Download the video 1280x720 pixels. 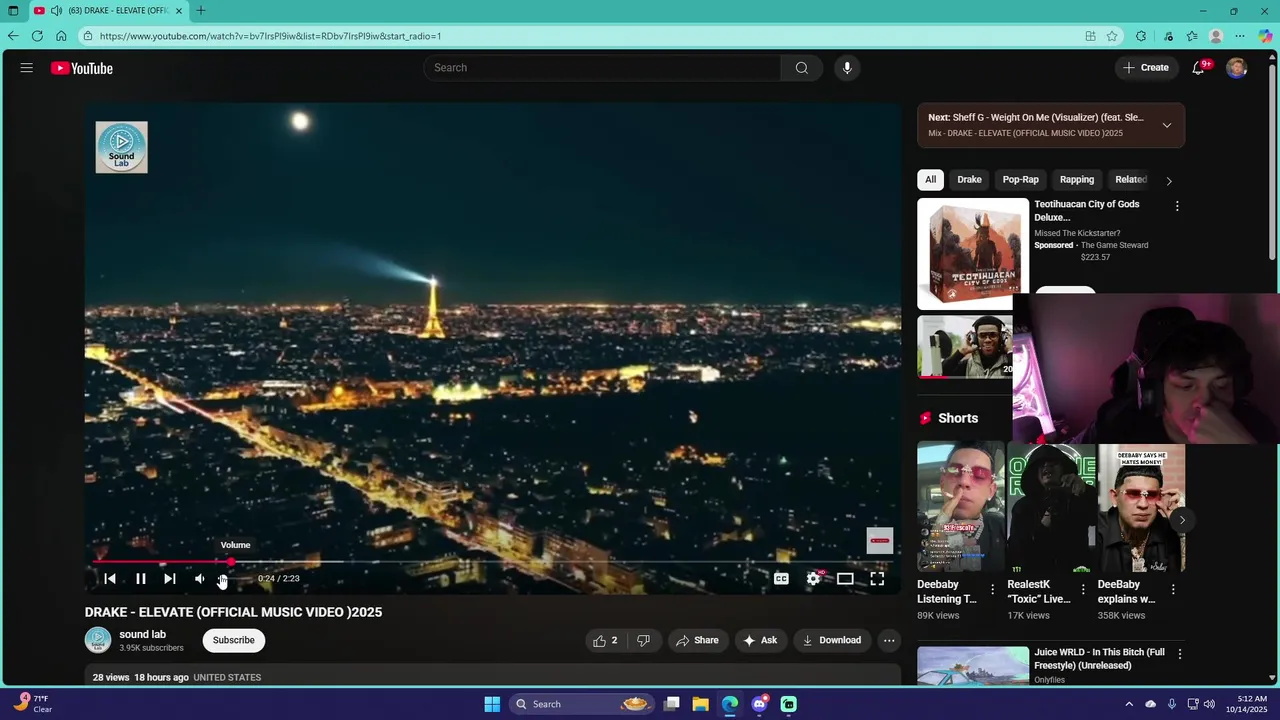[x=832, y=641]
